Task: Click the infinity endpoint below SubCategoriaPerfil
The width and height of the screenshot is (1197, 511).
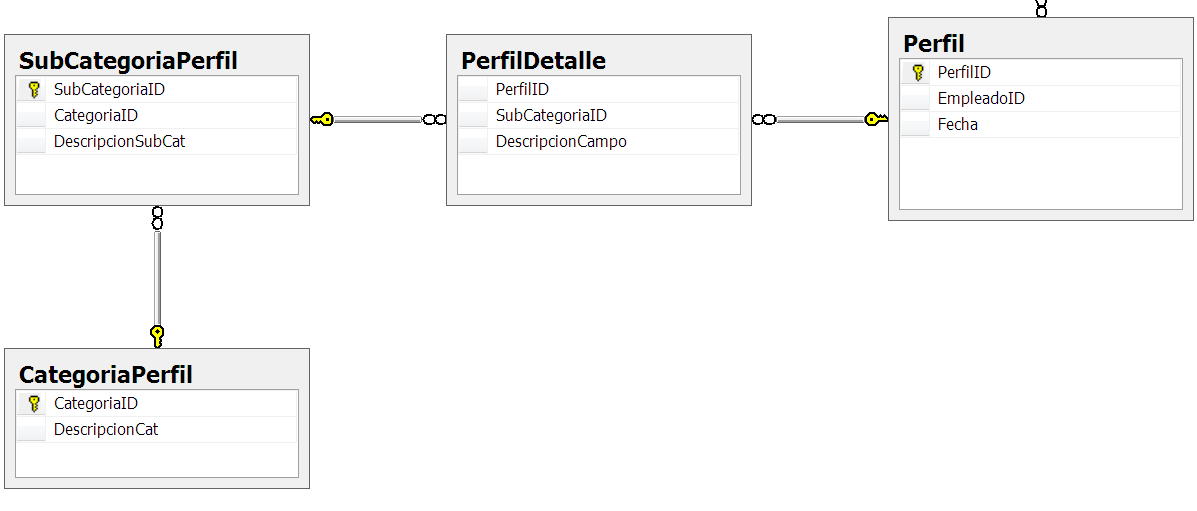Action: point(157,217)
